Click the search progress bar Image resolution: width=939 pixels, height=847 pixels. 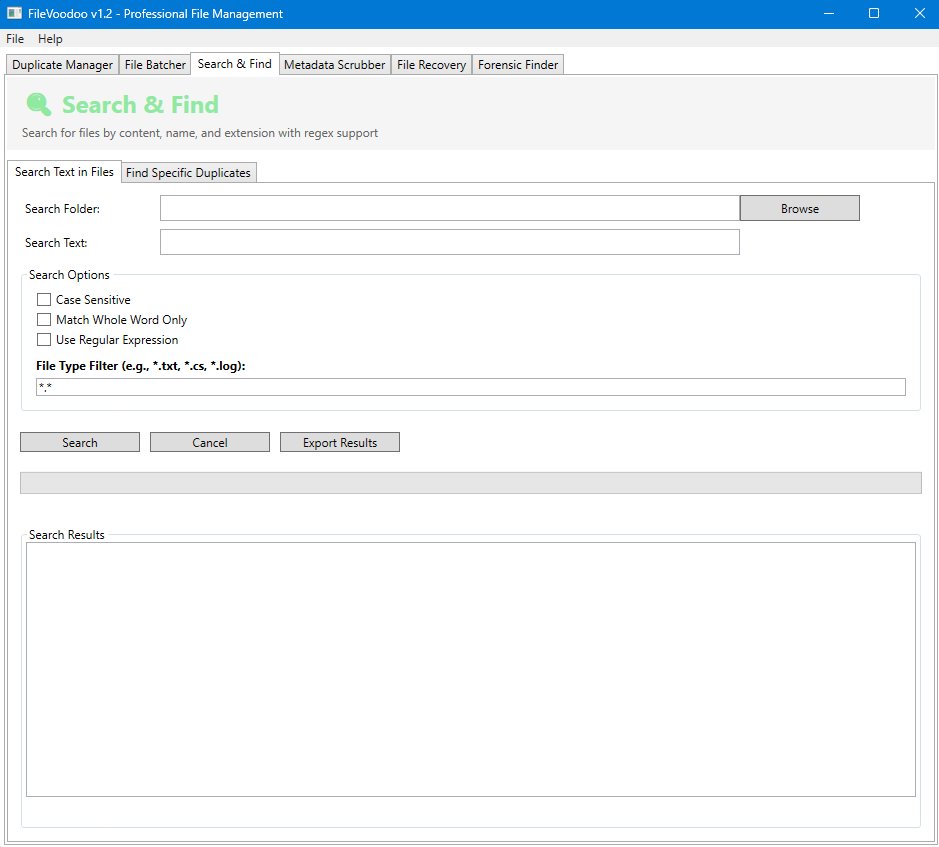pos(470,483)
